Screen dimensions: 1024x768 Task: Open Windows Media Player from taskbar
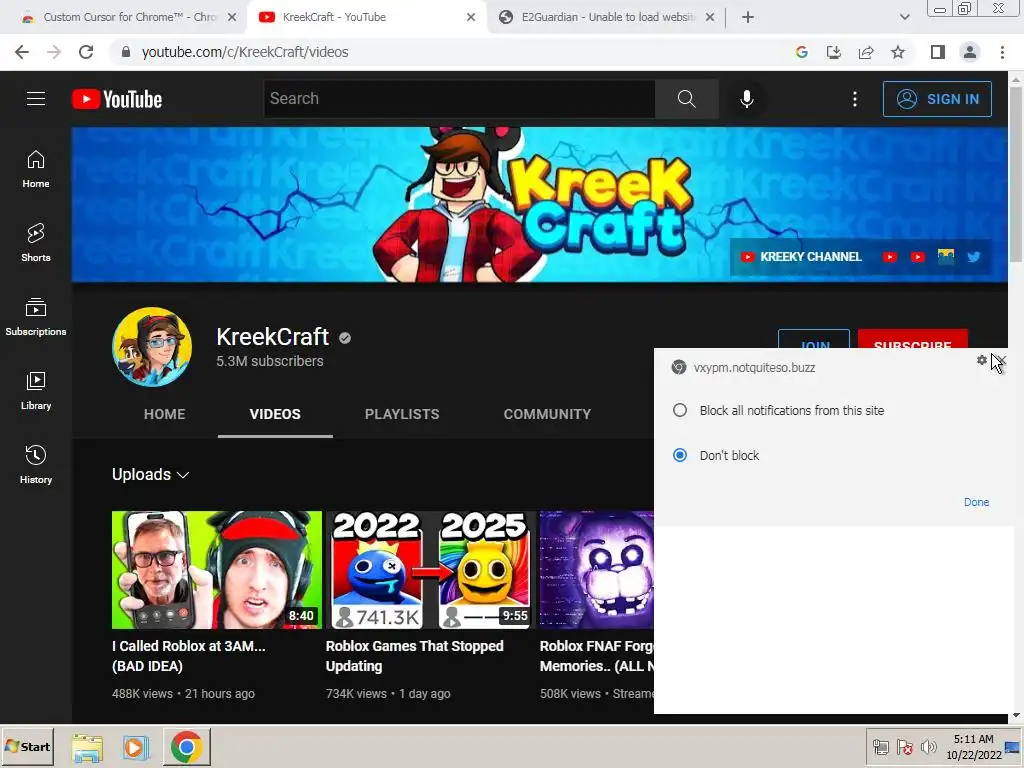tap(135, 747)
